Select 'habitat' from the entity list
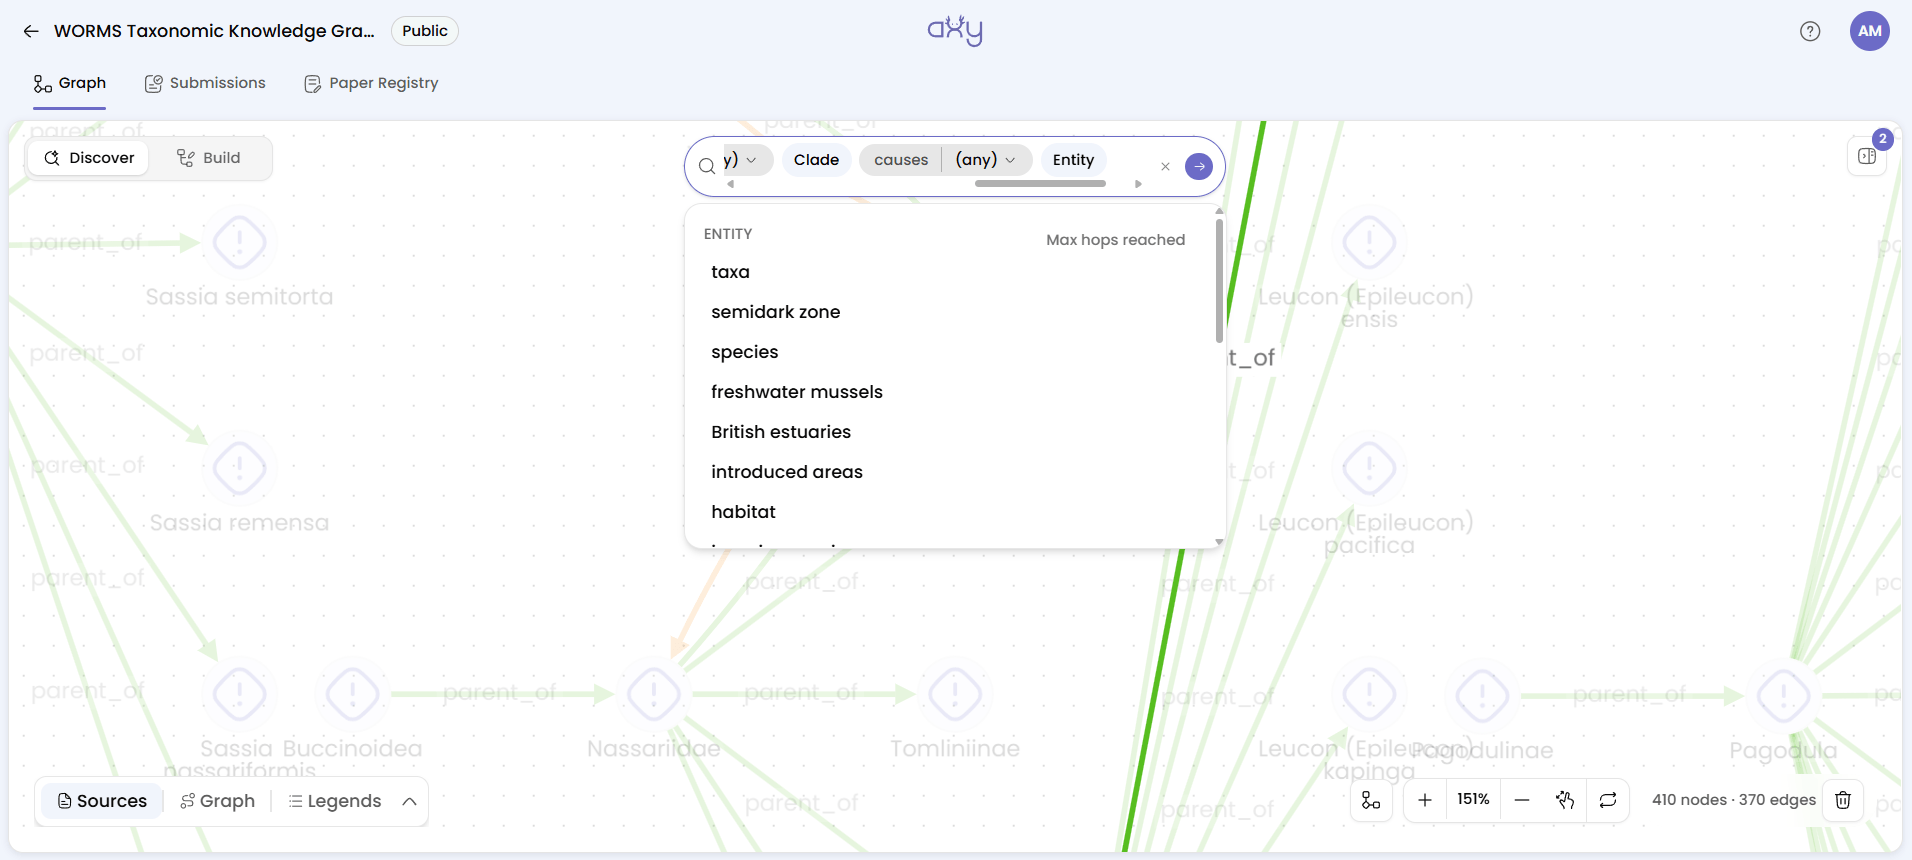The image size is (1912, 860). (950, 512)
